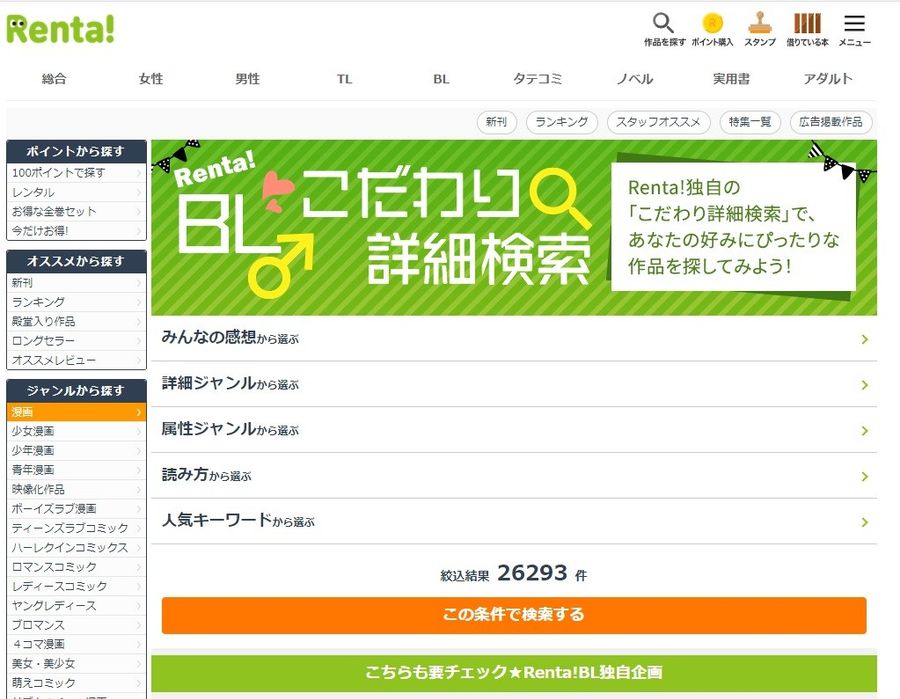900x699 pixels.
Task: Switch to the TL tab
Action: click(x=344, y=79)
